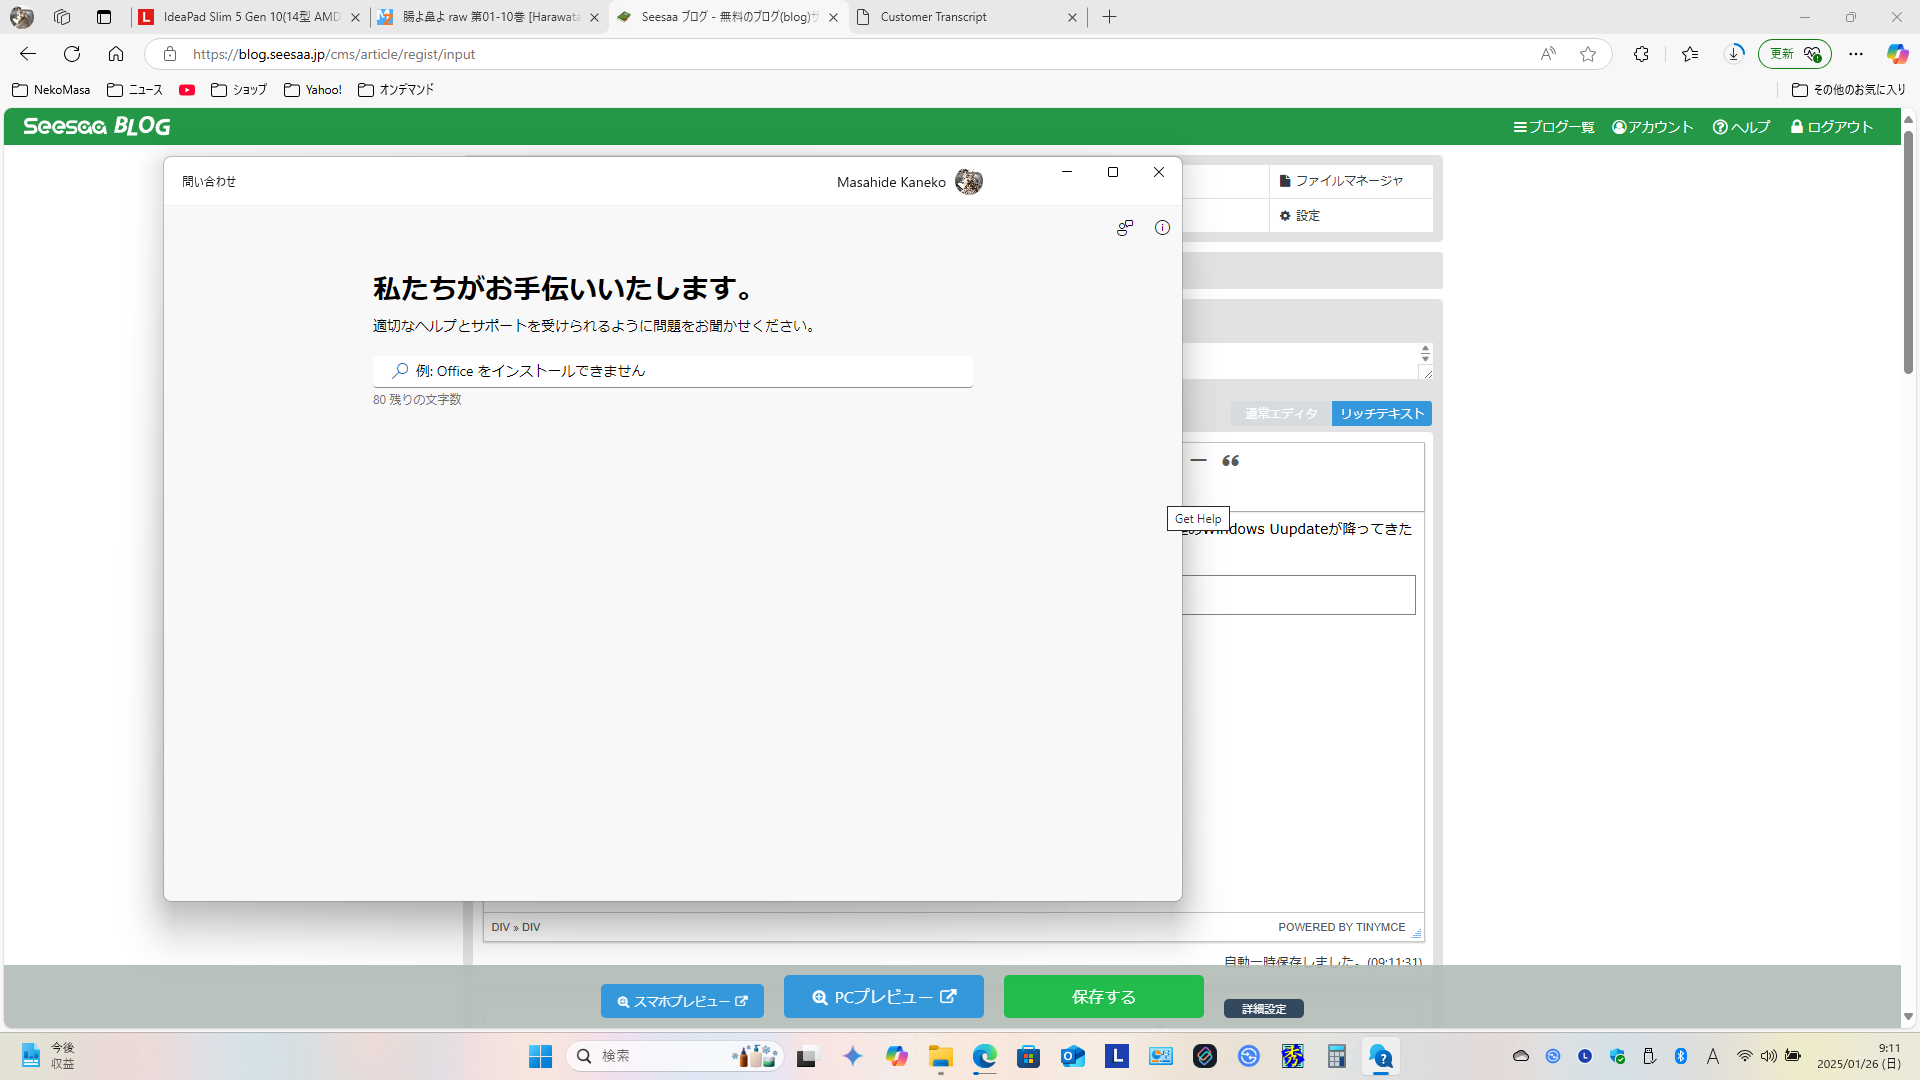The height and width of the screenshot is (1080, 1920).
Task: Insert a horizontal rule in the editor toolbar
Action: pos(1198,461)
